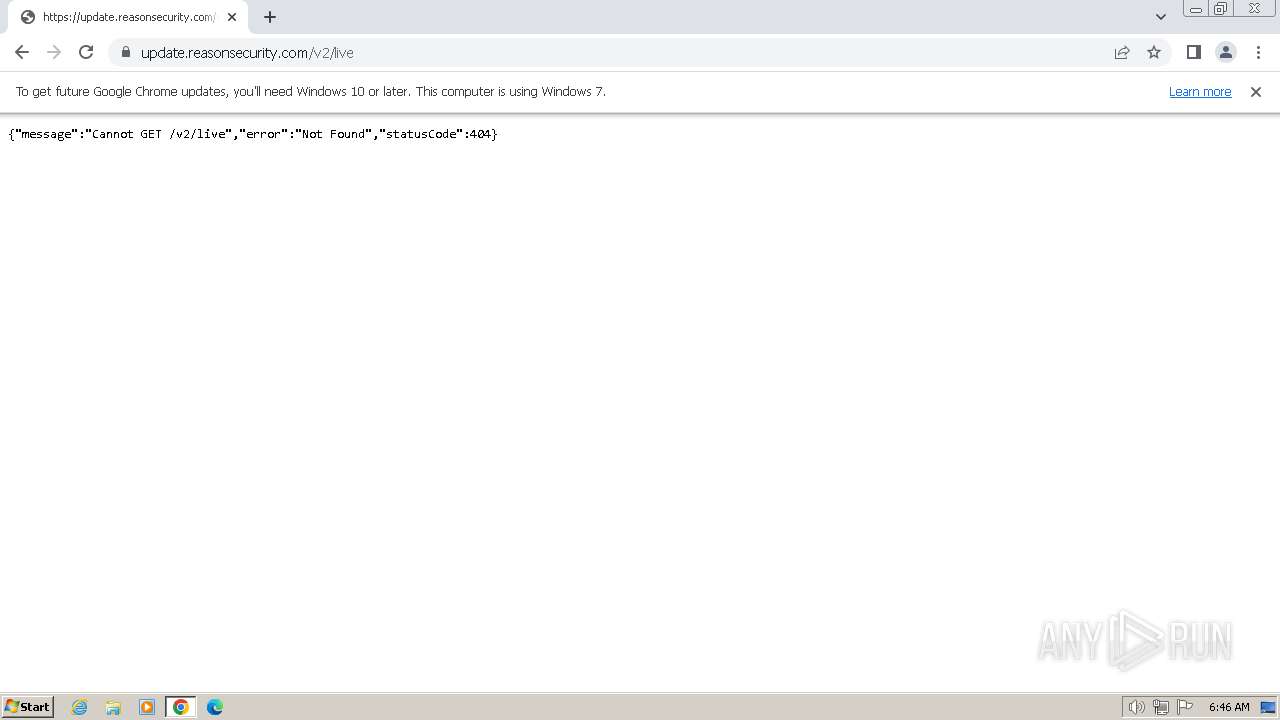1280x720 pixels.
Task: Select the Google Chrome taskbar button
Action: pyautogui.click(x=181, y=707)
